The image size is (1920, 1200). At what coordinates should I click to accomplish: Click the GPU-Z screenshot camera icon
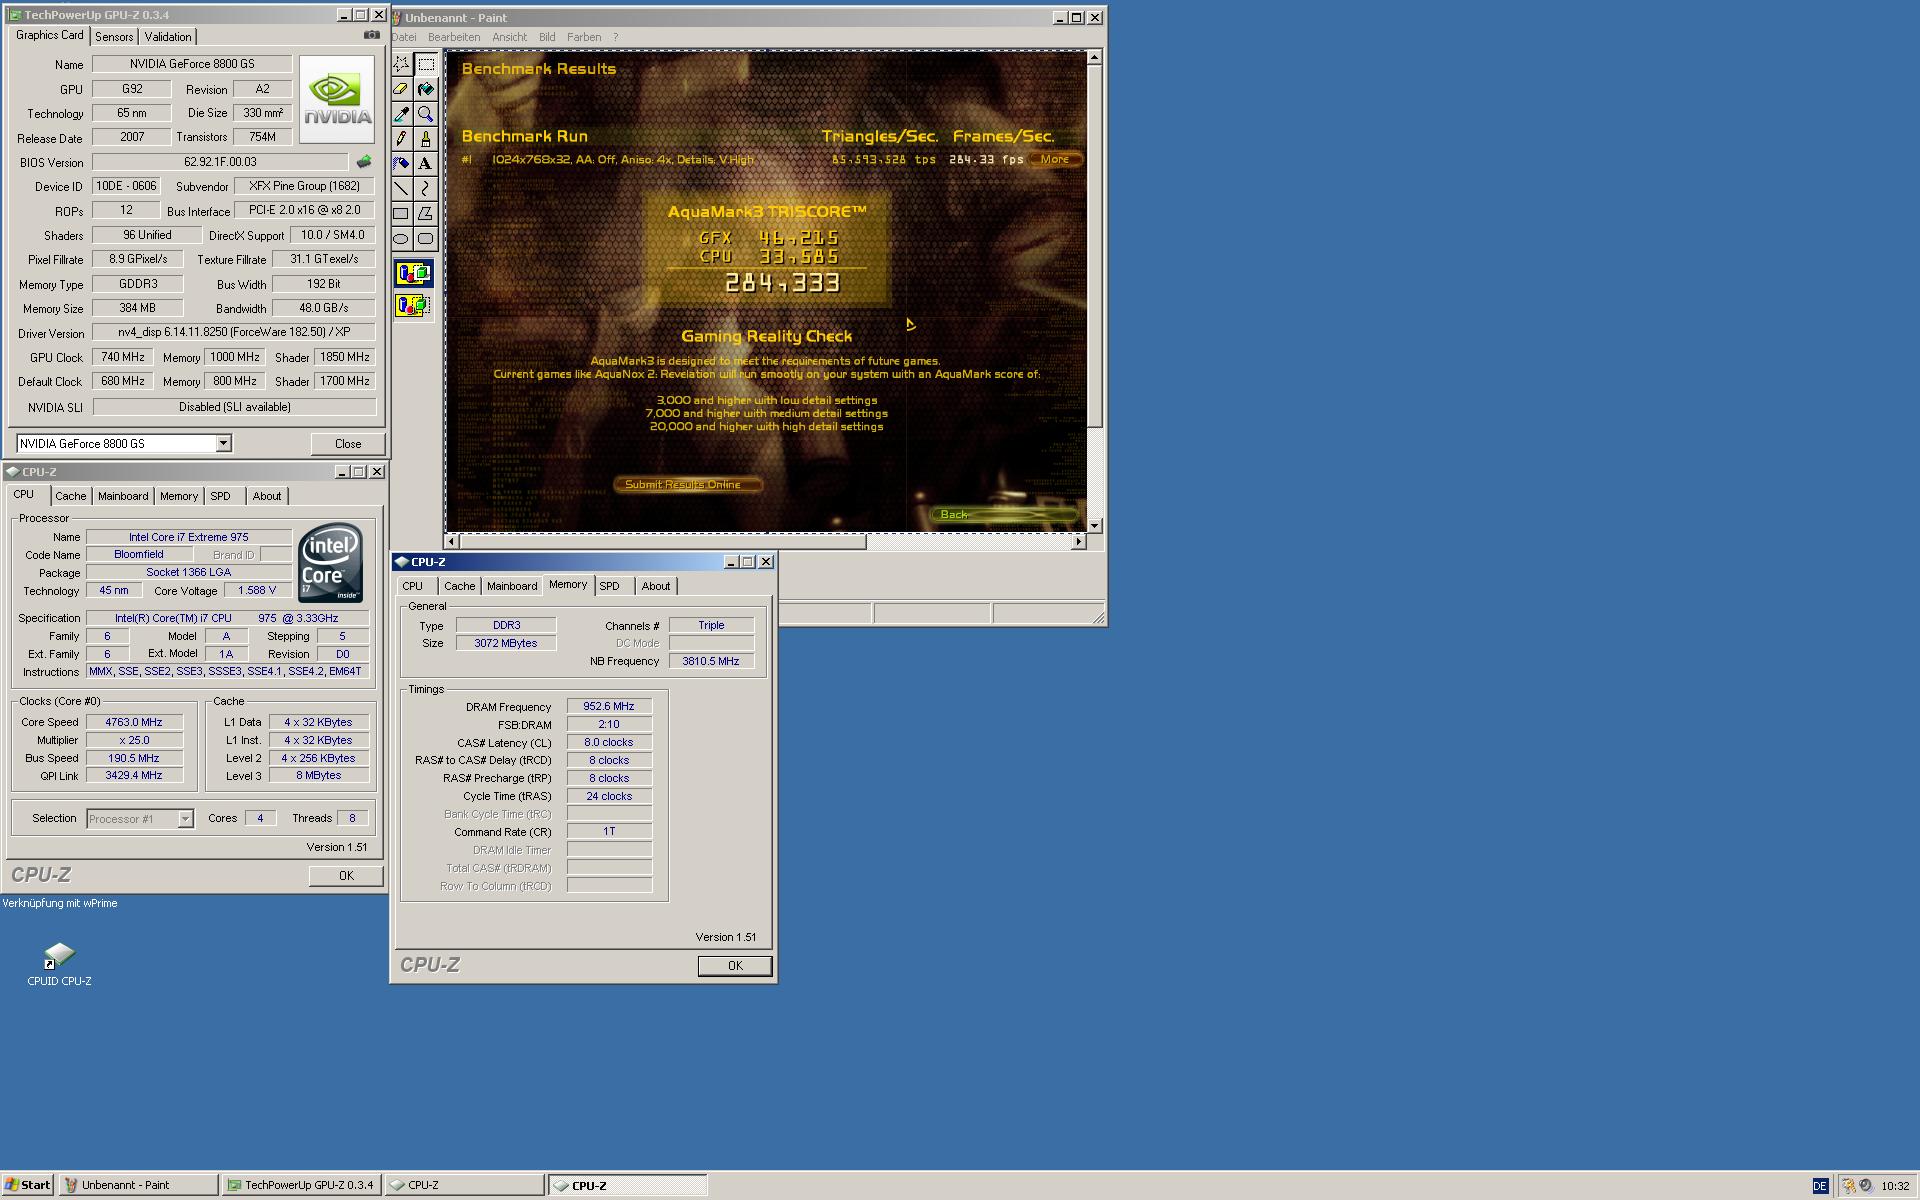[x=371, y=35]
